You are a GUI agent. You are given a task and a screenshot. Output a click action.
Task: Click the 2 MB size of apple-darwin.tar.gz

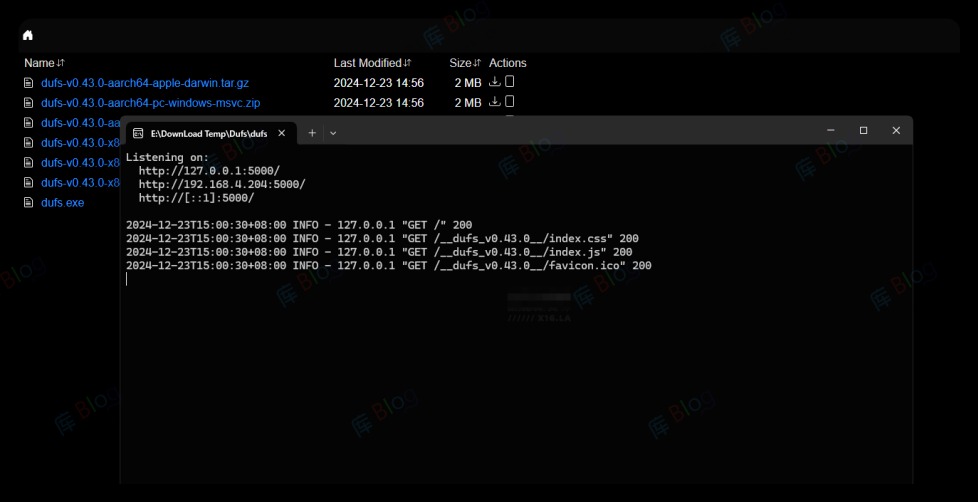click(468, 83)
